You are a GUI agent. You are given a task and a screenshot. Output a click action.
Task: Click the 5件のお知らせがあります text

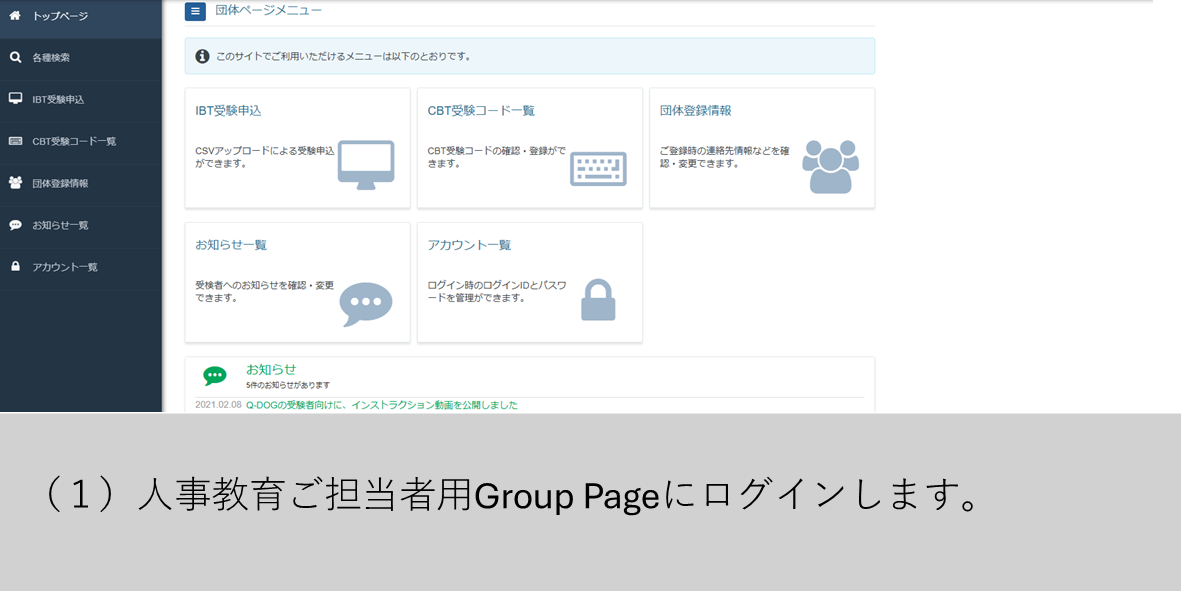coord(288,385)
